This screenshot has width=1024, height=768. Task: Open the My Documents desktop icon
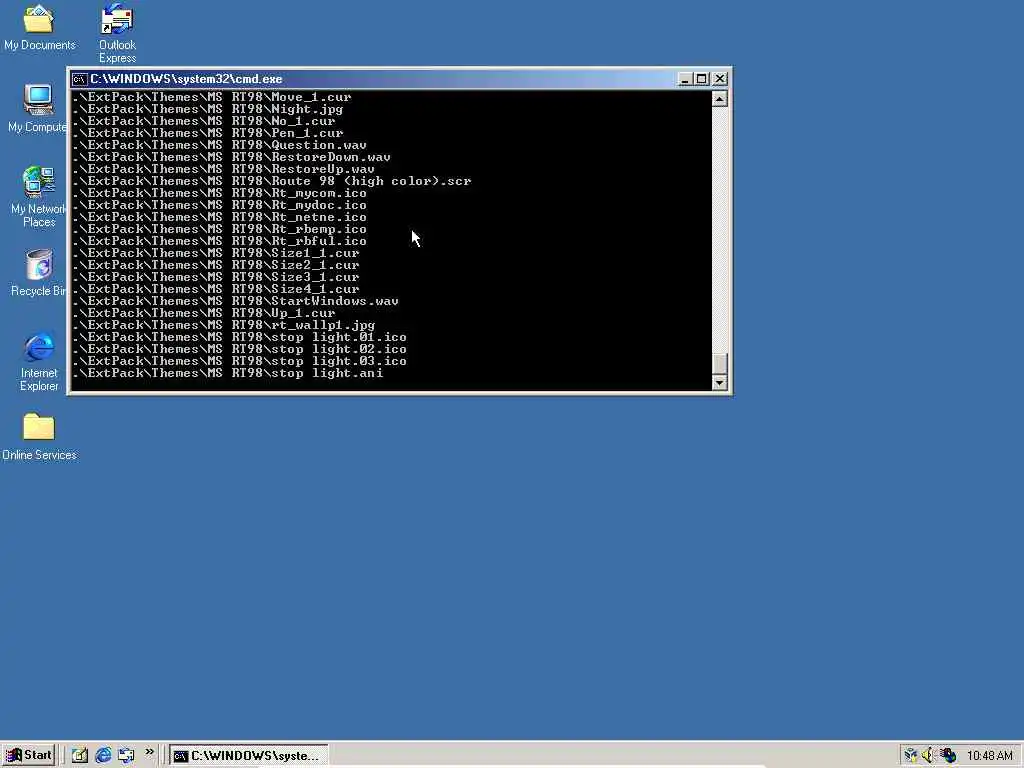pos(39,27)
